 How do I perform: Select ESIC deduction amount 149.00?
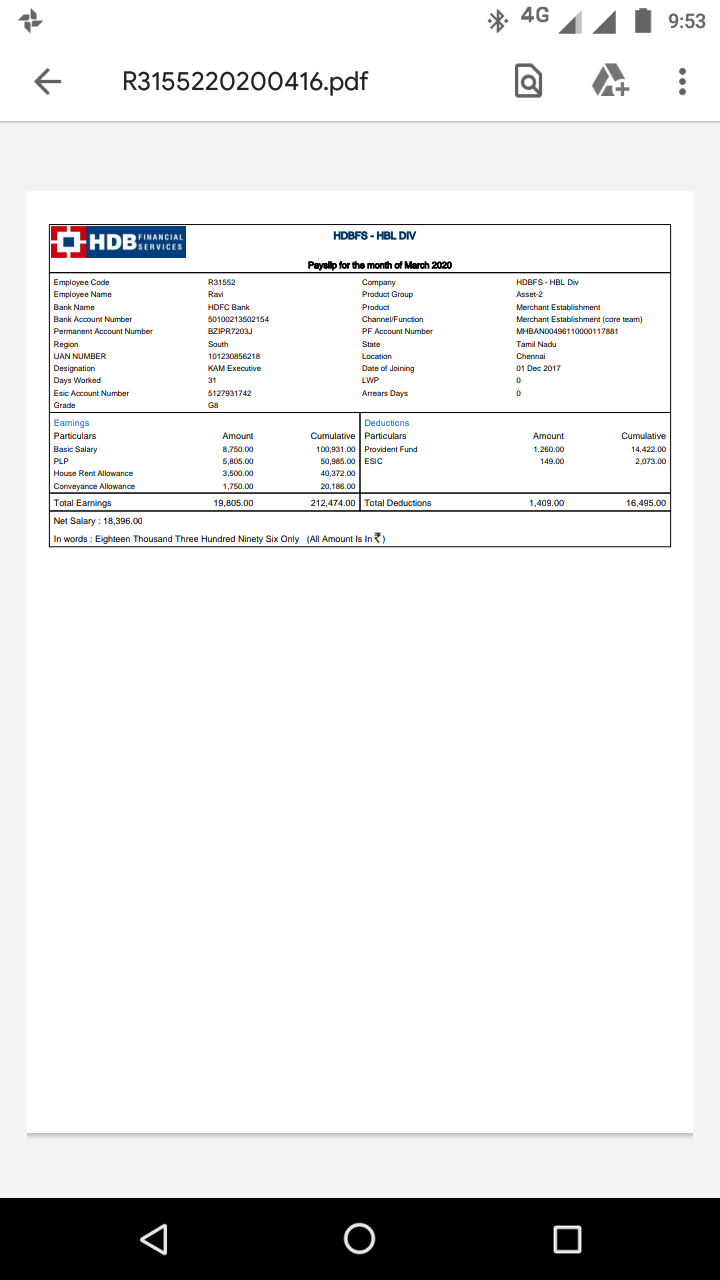pos(552,462)
